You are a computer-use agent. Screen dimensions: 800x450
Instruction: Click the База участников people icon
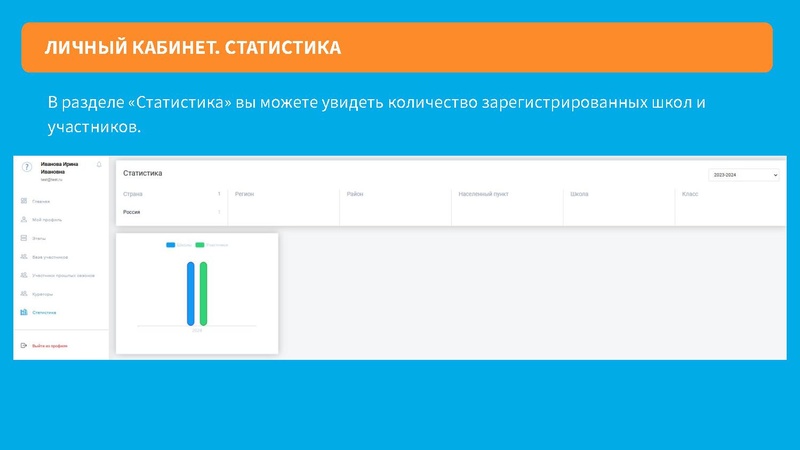(x=23, y=257)
